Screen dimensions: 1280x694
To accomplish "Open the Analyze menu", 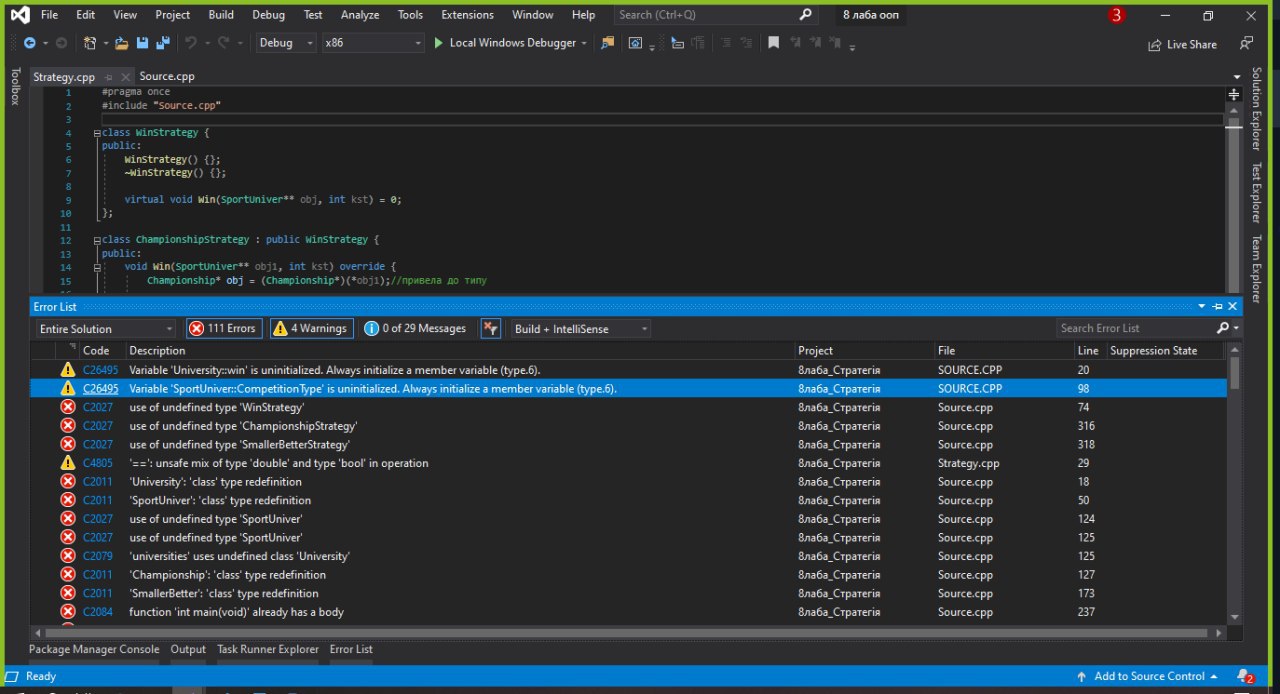I will 360,15.
